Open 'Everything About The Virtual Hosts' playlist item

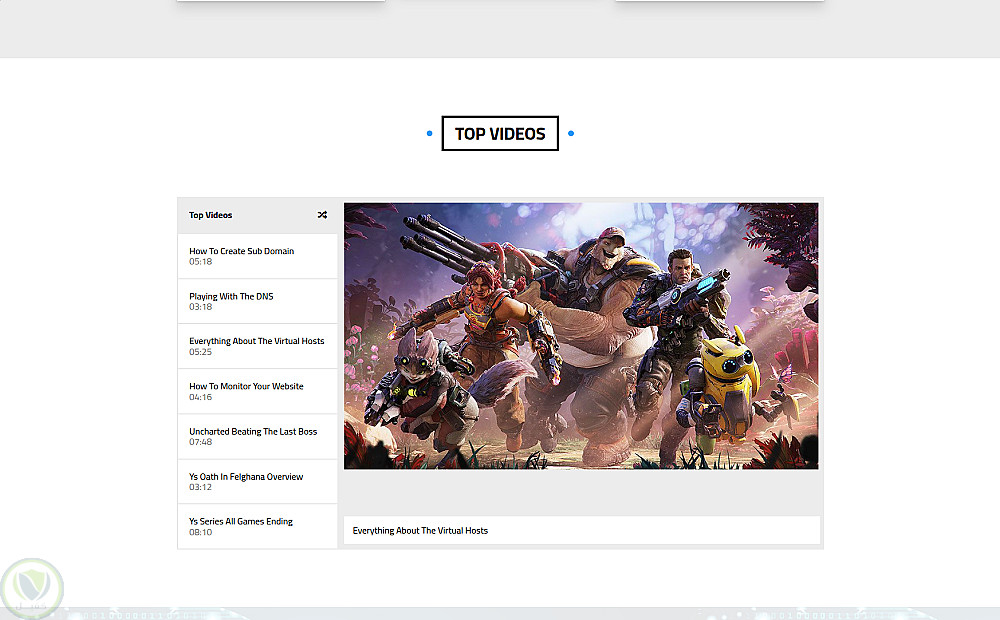pos(258,346)
